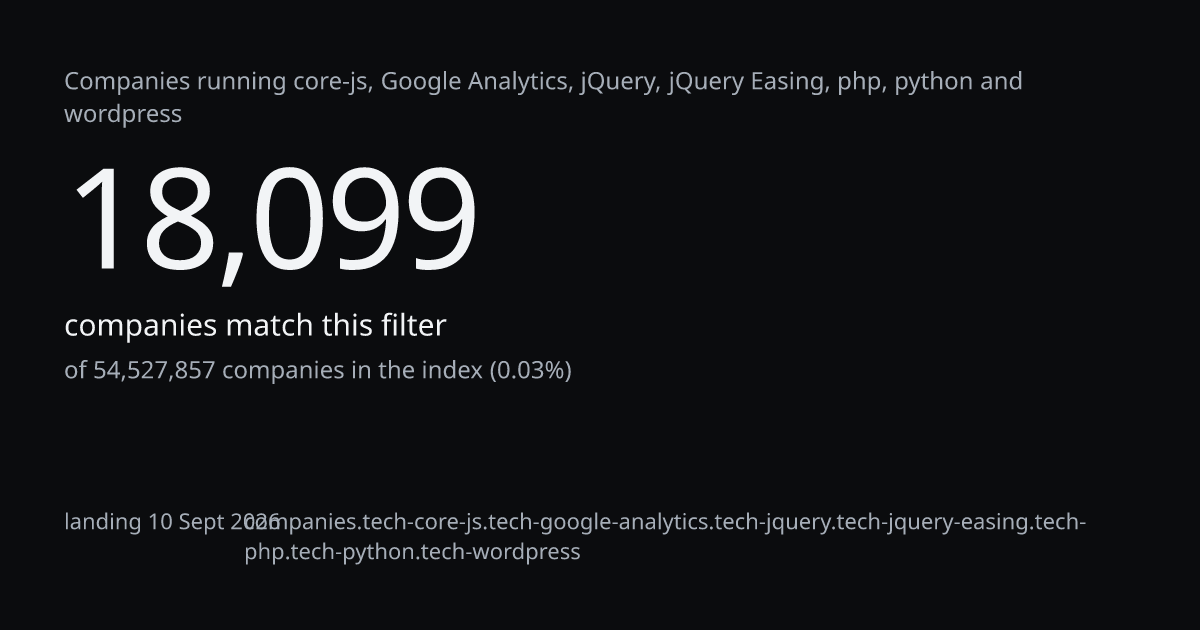Click "wordpress" on the heading's second line
The height and width of the screenshot is (630, 1200).
(x=123, y=115)
